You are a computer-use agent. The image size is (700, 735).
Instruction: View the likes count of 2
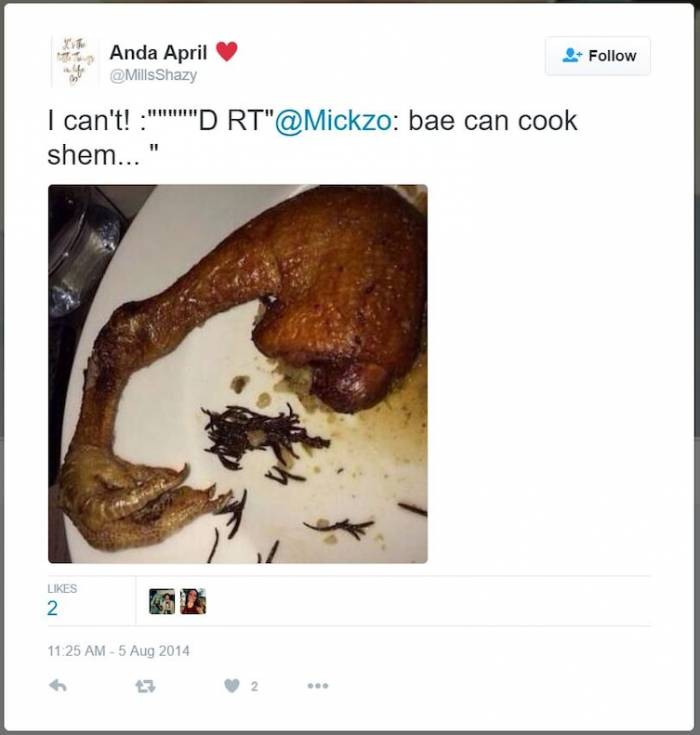pyautogui.click(x=53, y=608)
